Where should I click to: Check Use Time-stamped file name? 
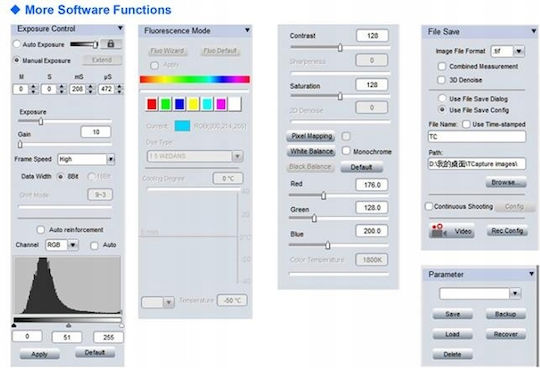point(466,124)
